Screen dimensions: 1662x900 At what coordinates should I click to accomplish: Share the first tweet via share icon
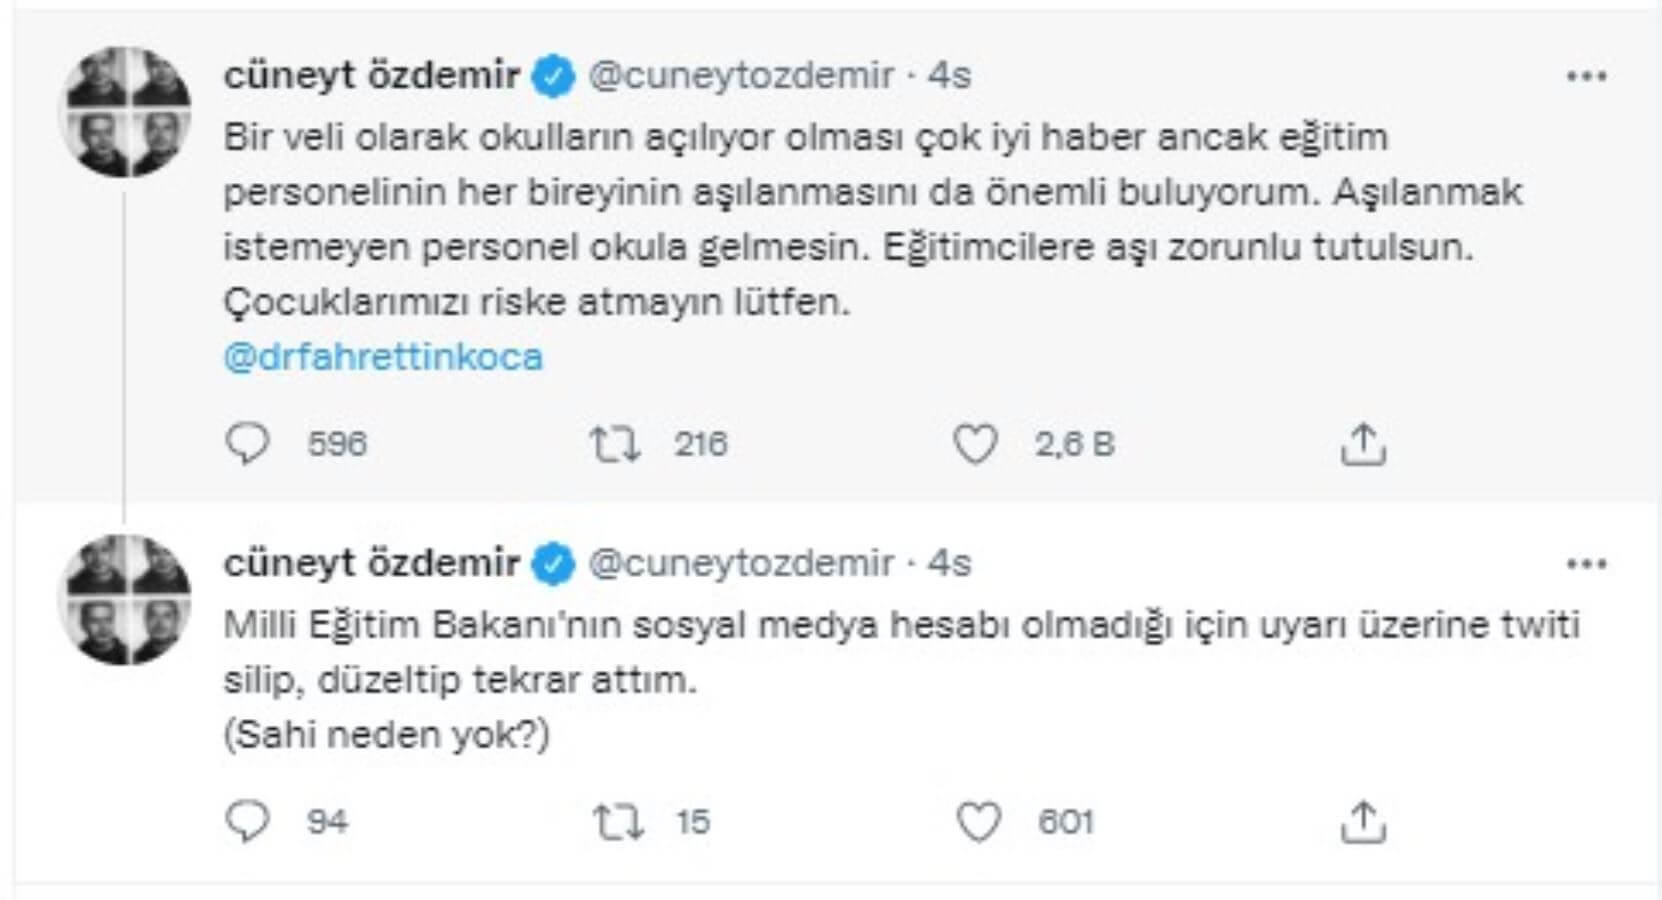click(x=1363, y=444)
